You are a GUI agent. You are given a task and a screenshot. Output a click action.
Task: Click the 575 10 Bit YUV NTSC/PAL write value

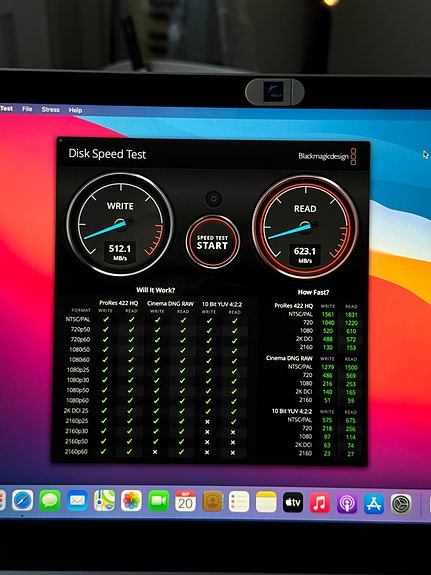[x=327, y=420]
